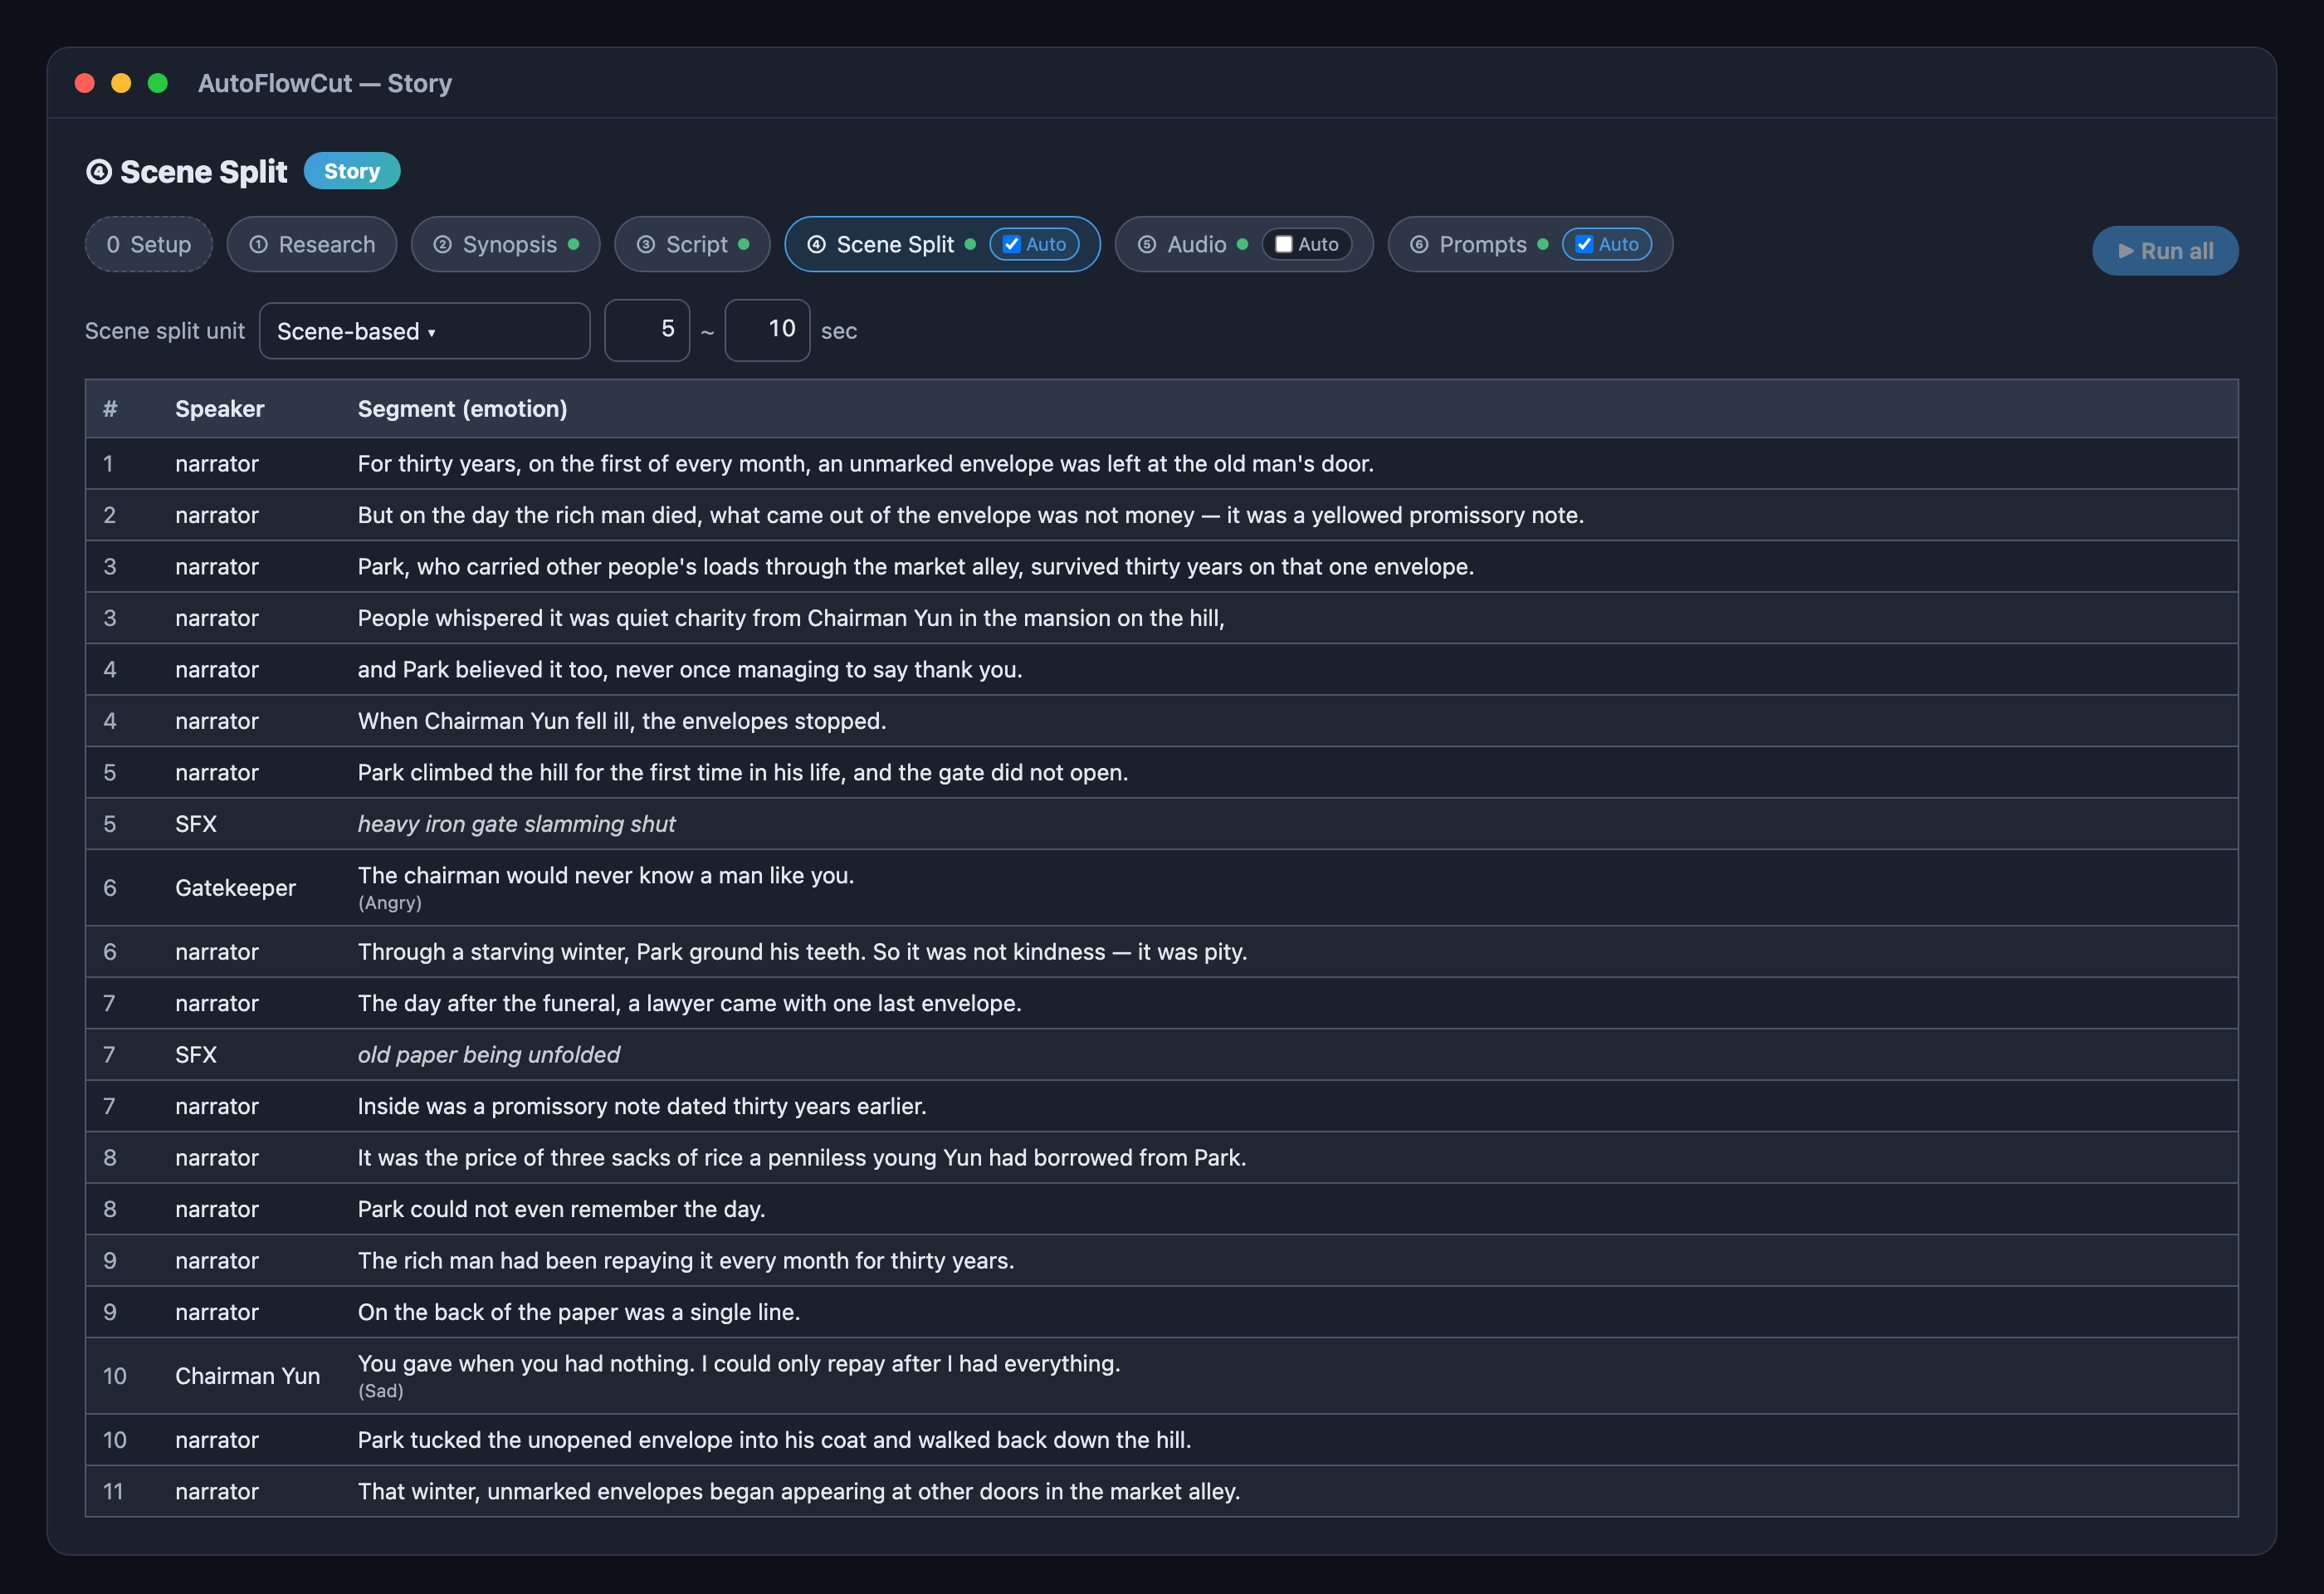
Task: Open the Script step tab
Action: click(x=692, y=244)
